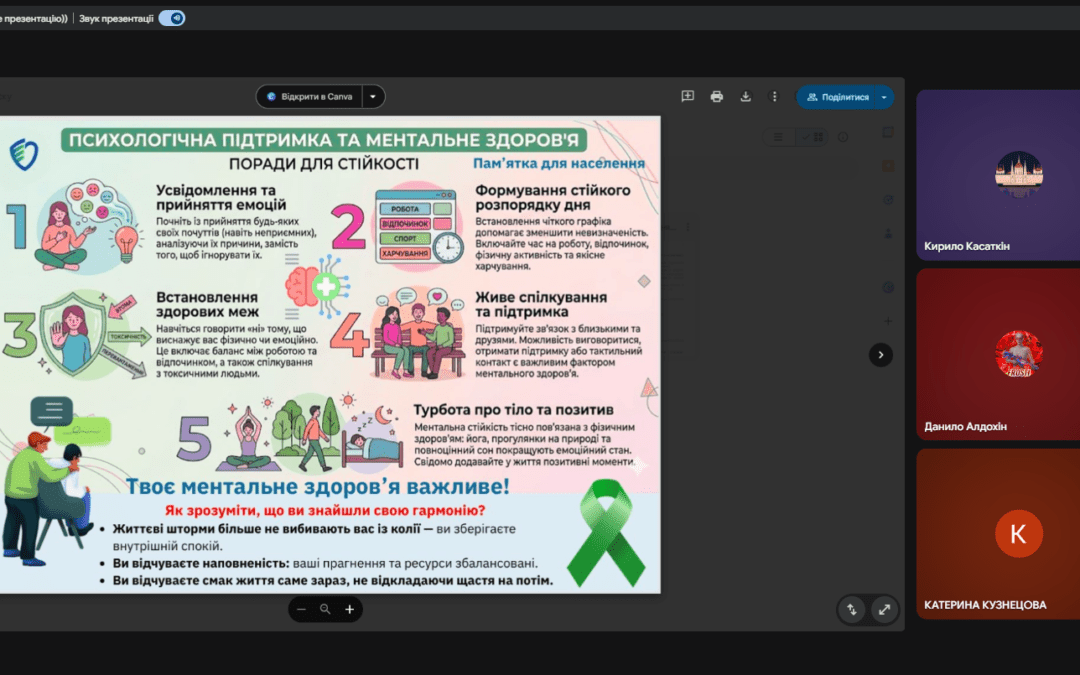Click Твоє ментальне здоров'я важливе! text

point(318,486)
